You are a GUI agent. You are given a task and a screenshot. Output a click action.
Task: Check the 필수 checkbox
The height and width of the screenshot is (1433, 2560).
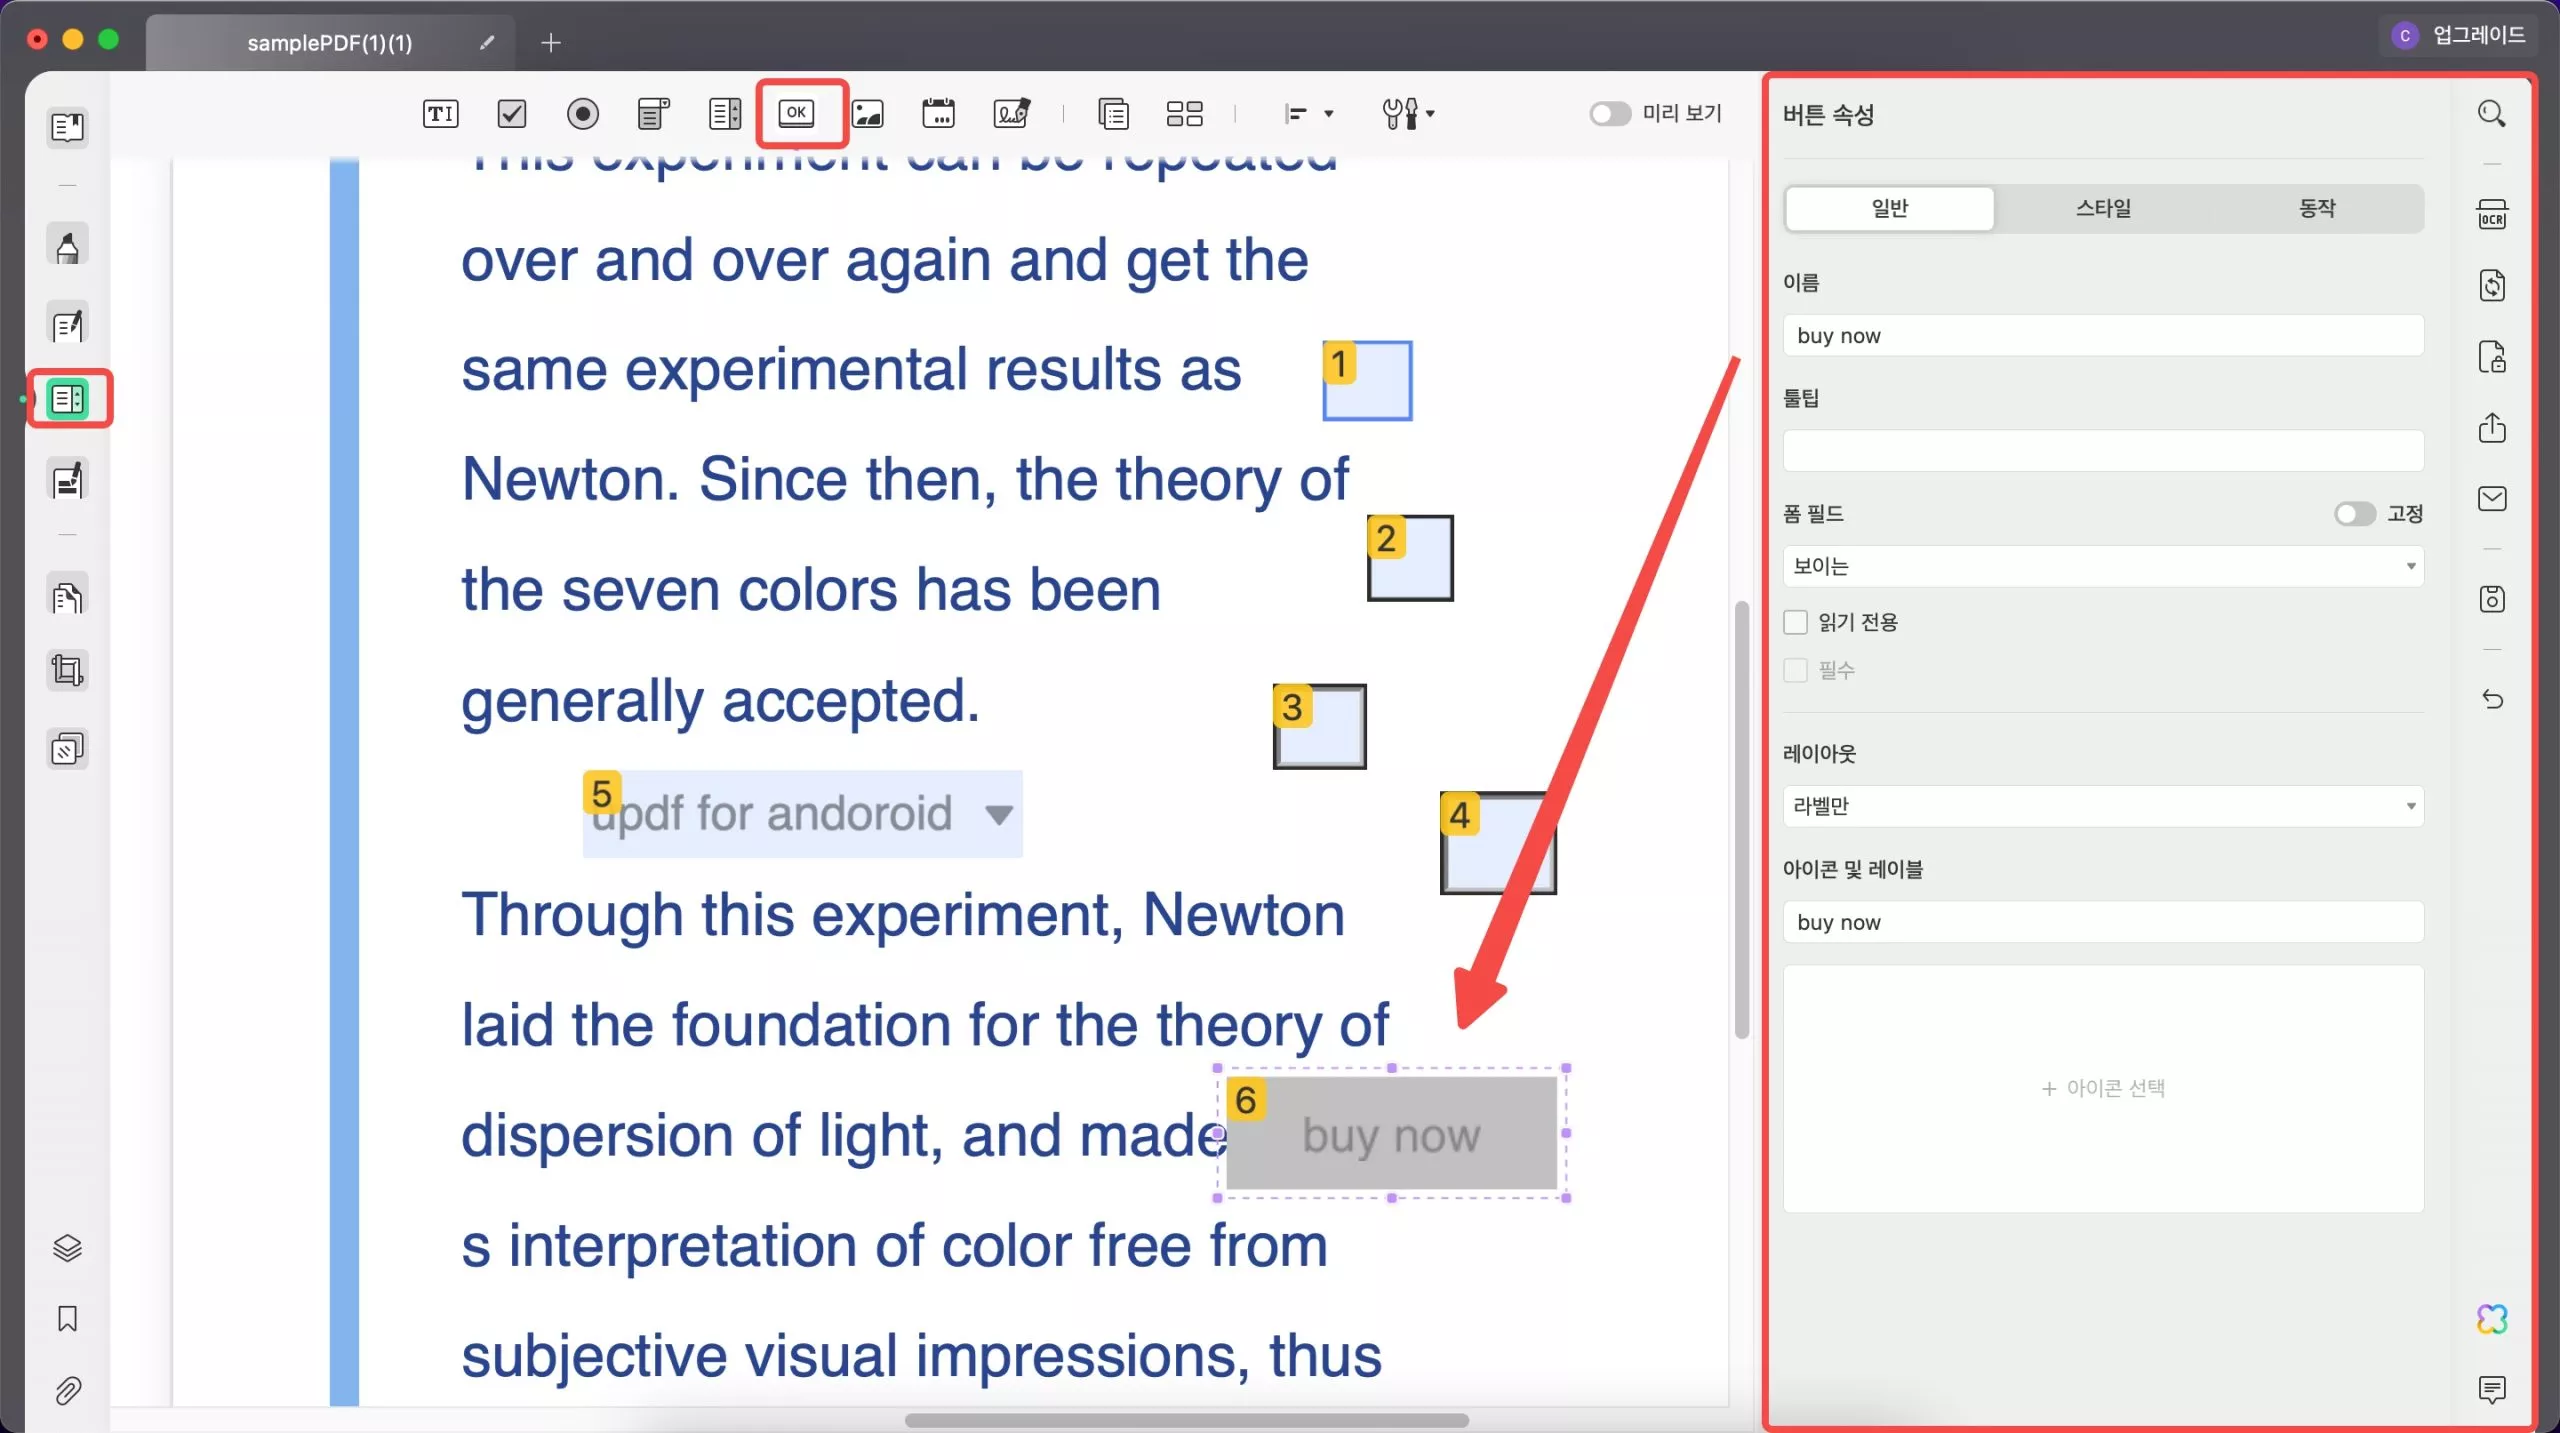tap(1795, 670)
